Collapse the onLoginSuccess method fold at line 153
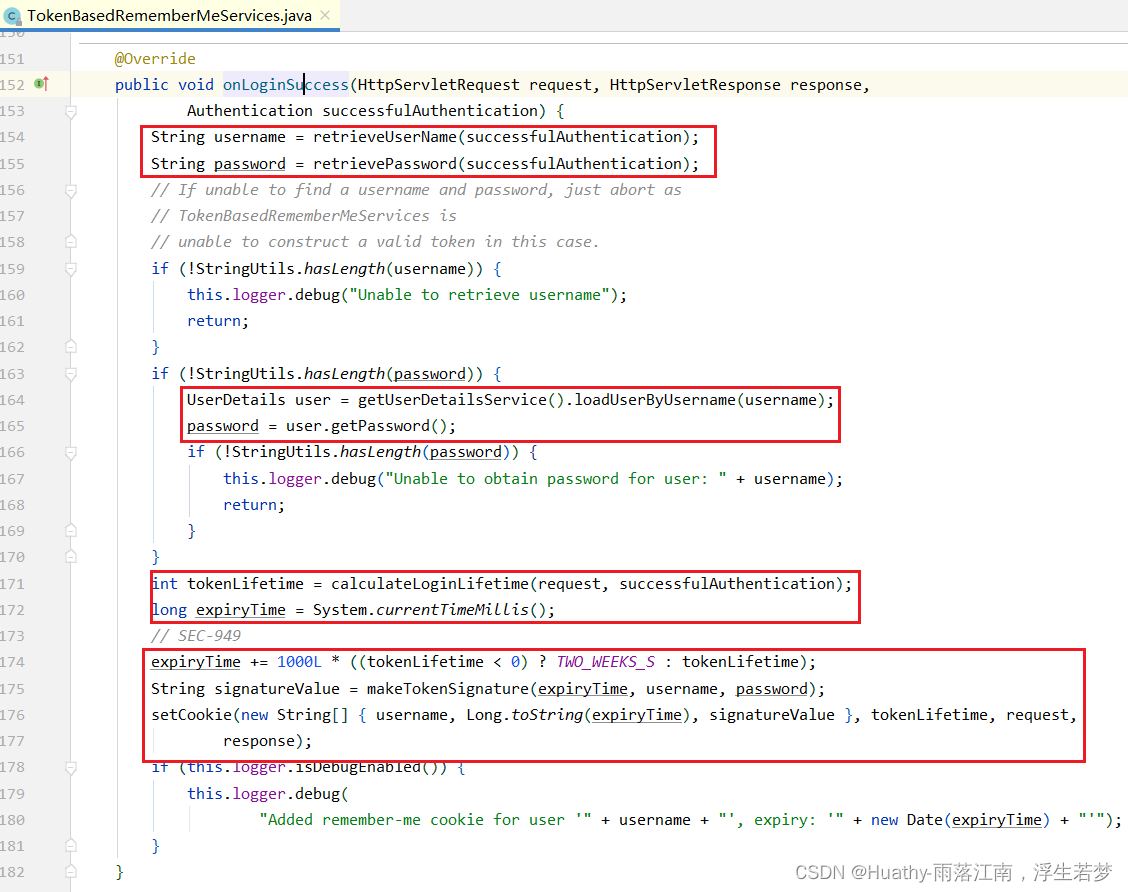The image size is (1128, 892). pos(70,112)
